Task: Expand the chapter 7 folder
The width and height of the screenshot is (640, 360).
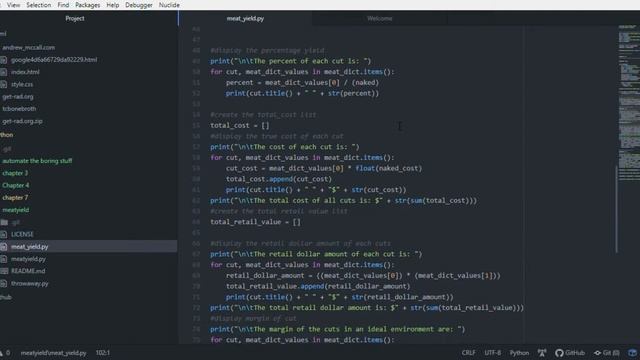Action: point(15,198)
